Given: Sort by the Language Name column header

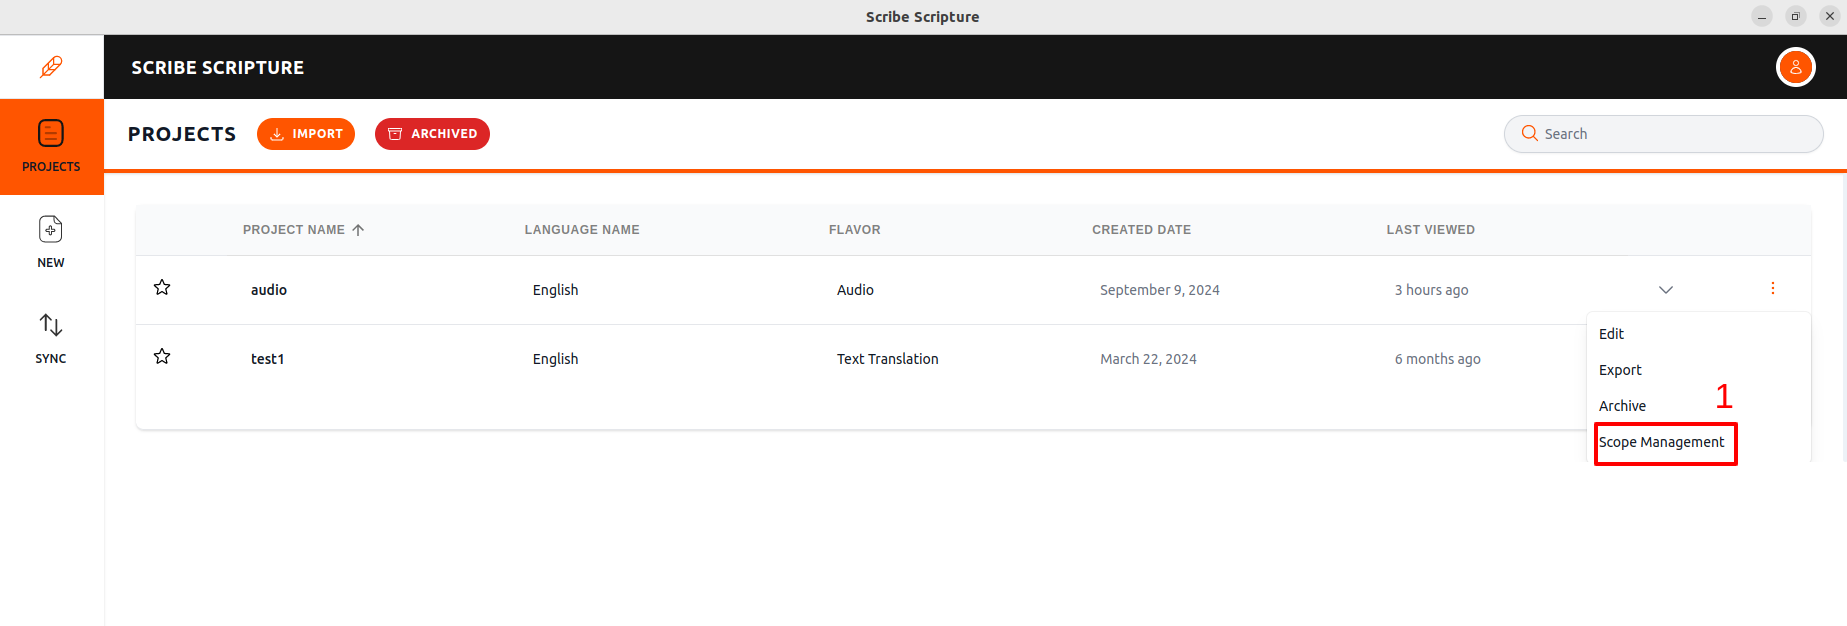Looking at the screenshot, I should click(x=582, y=230).
